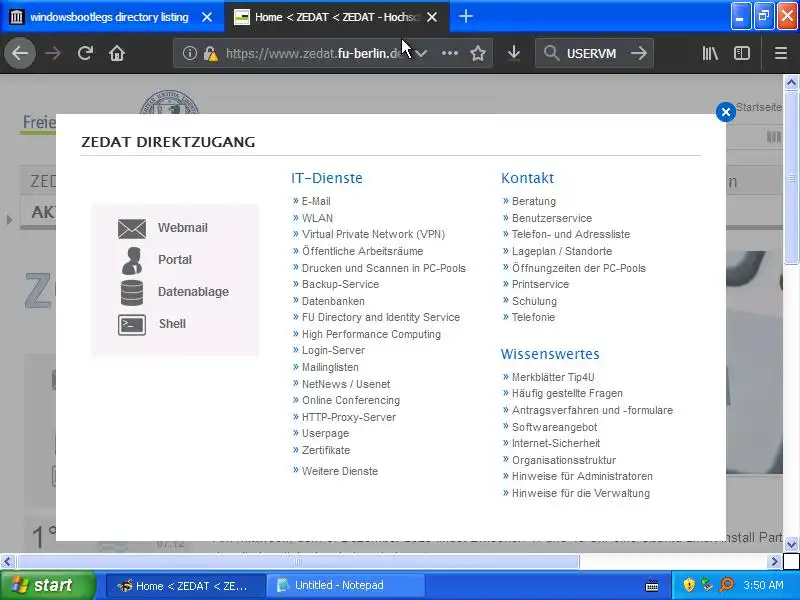Open Häufig gestellte Fragen link
Screen dimensions: 800x600
(567, 393)
